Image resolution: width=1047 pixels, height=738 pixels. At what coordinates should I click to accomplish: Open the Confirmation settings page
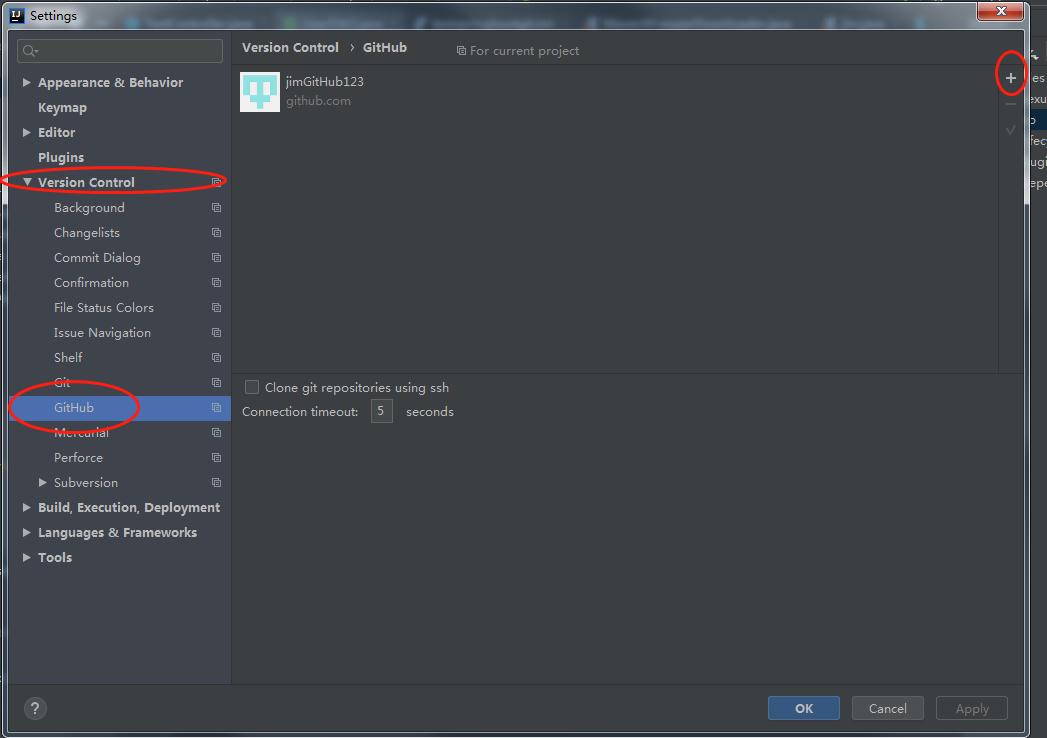(91, 283)
